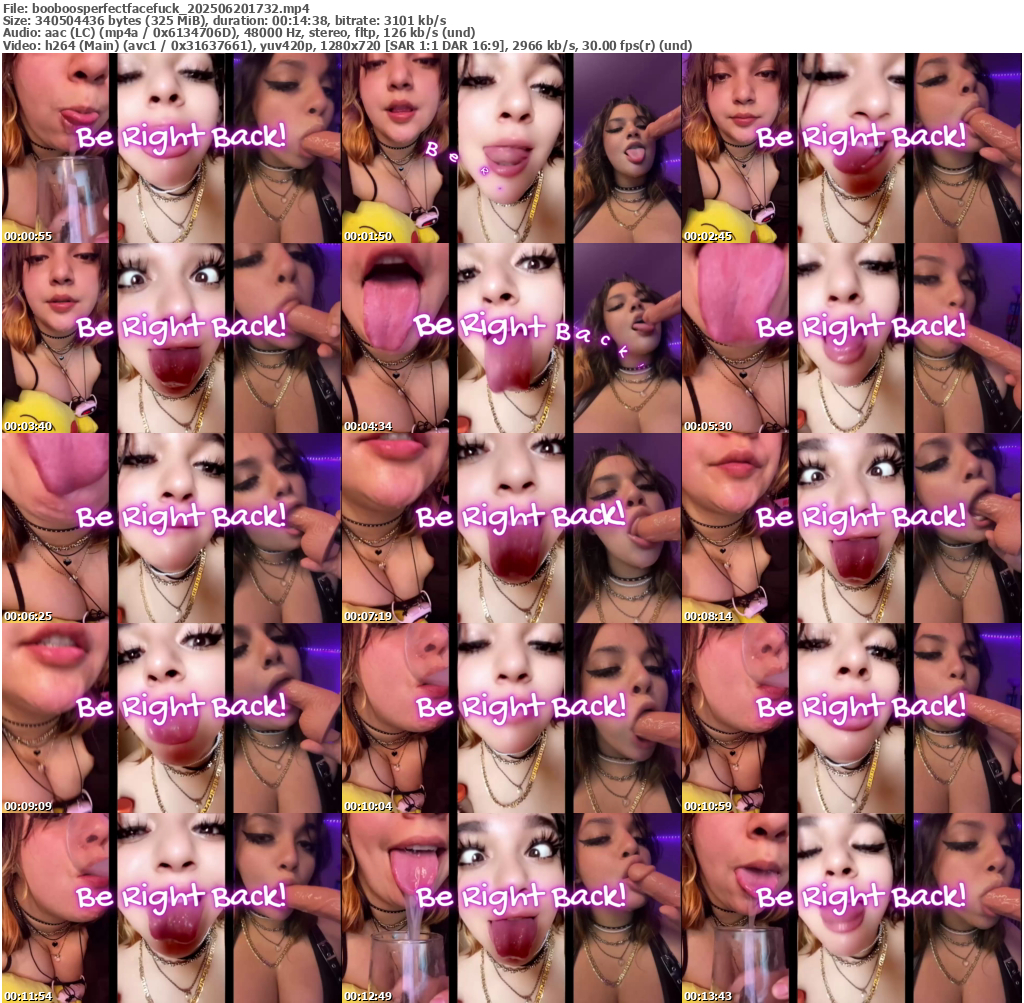Select the frame timestamped 00:12:49
The image size is (1024, 1003).
coord(511,907)
